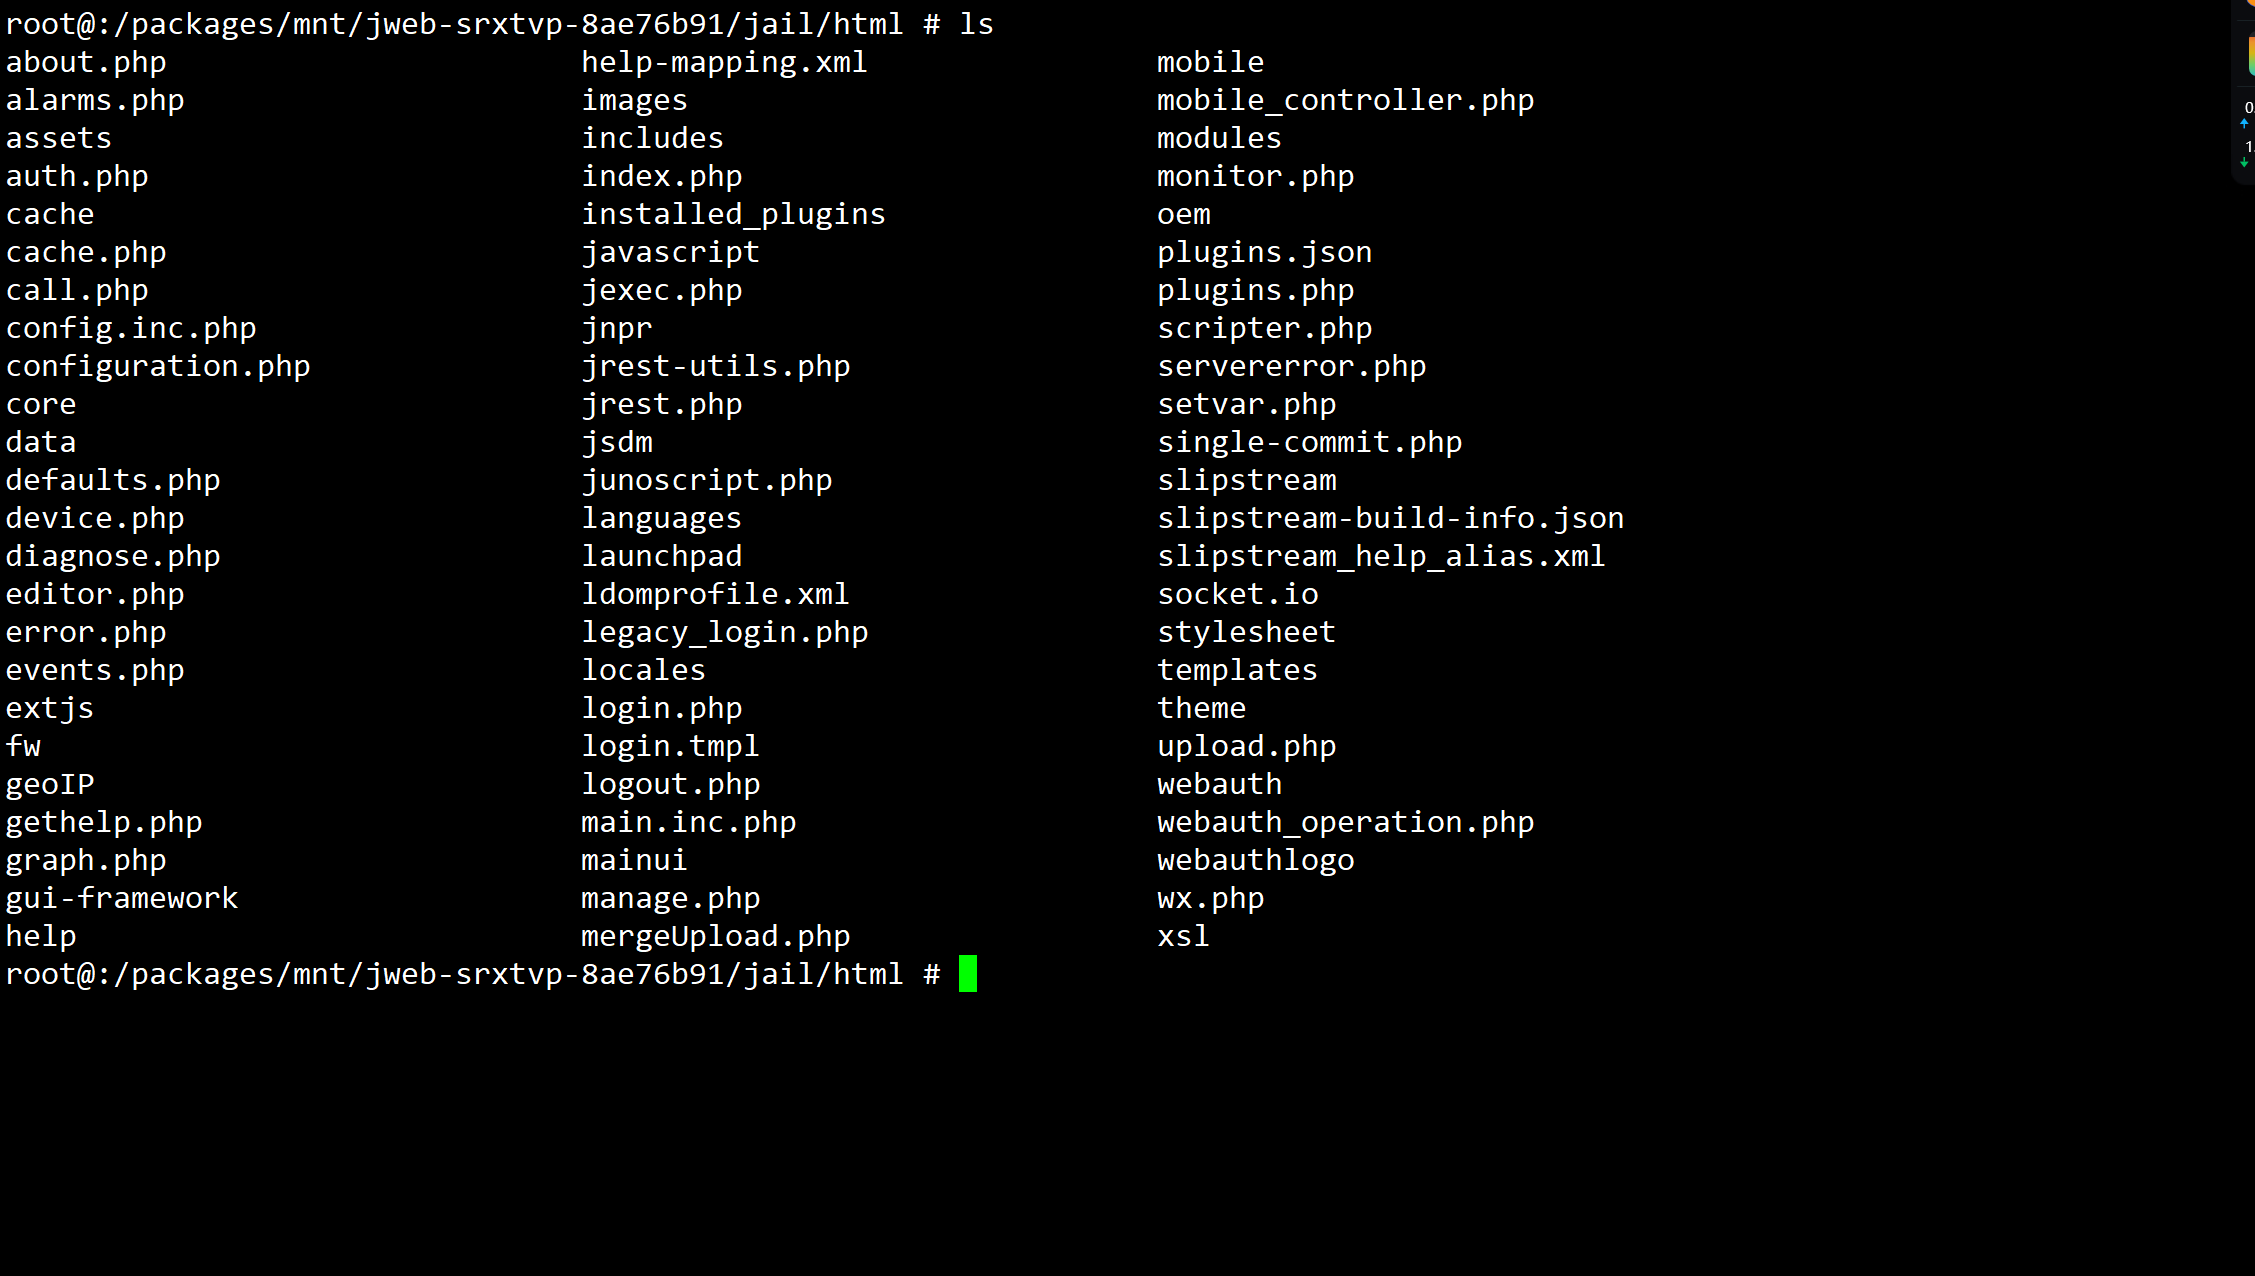Click the green download speed arrow icon

pyautogui.click(x=2244, y=162)
